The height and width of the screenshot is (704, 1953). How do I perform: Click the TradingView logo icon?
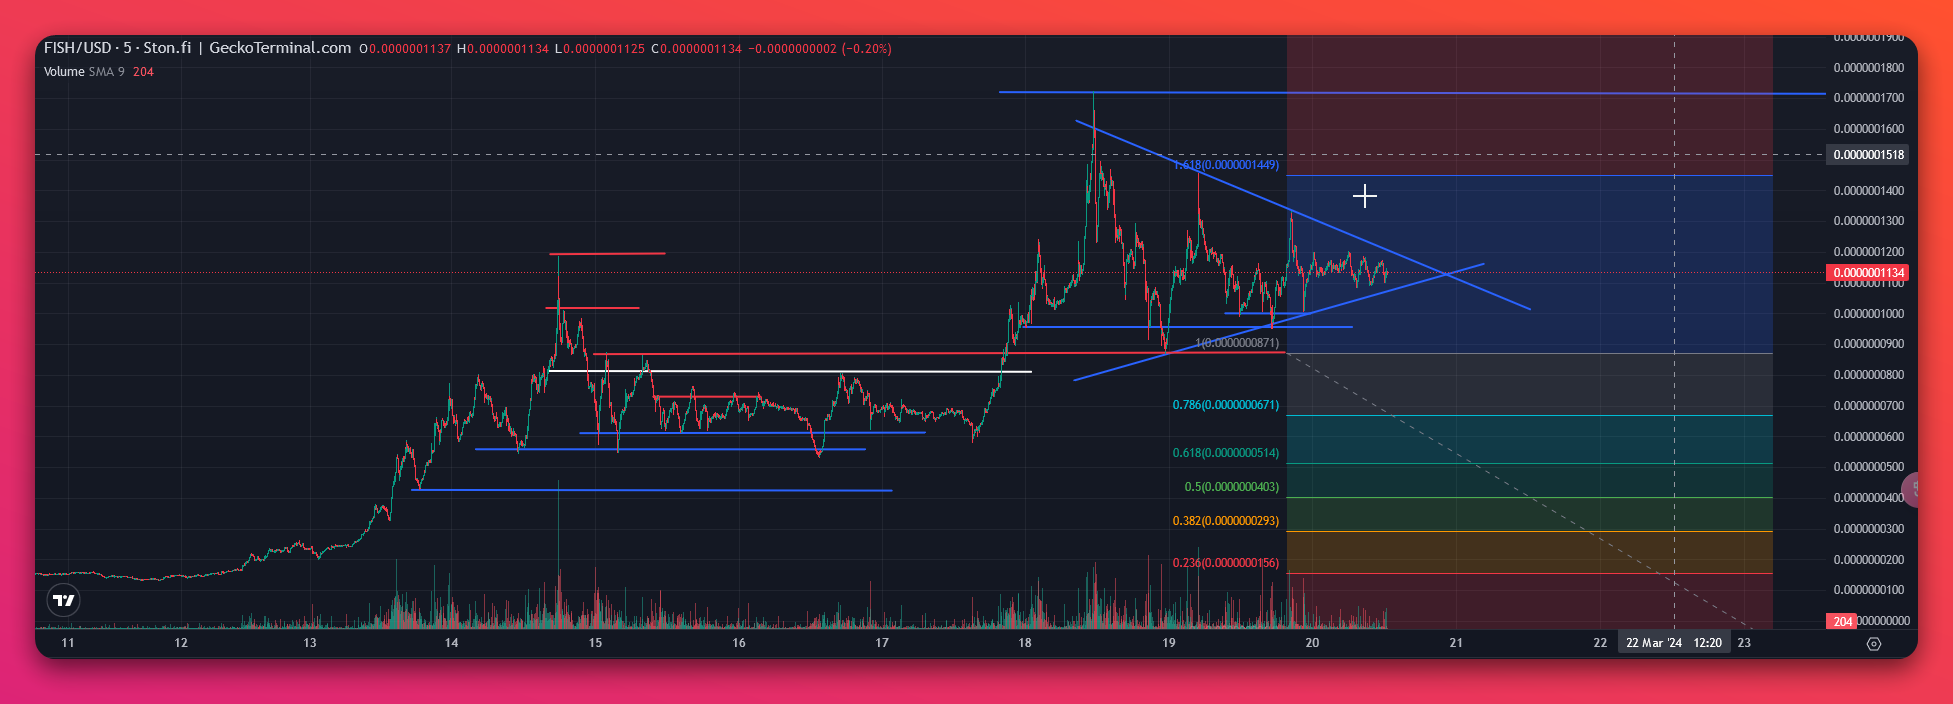(x=64, y=600)
